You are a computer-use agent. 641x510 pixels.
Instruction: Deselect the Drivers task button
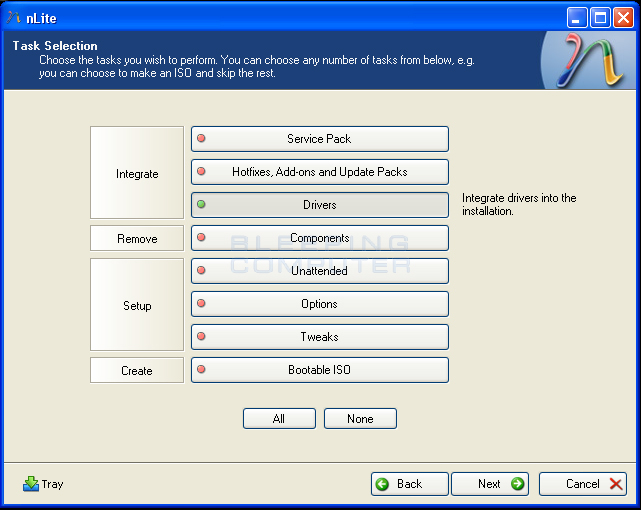pyautogui.click(x=320, y=205)
